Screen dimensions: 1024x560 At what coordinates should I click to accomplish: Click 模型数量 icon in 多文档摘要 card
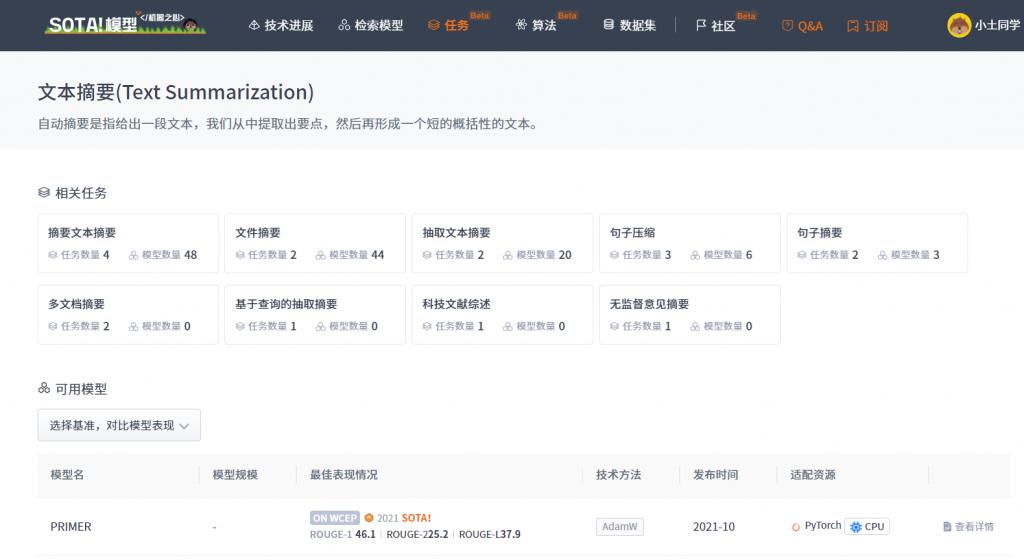[x=133, y=326]
